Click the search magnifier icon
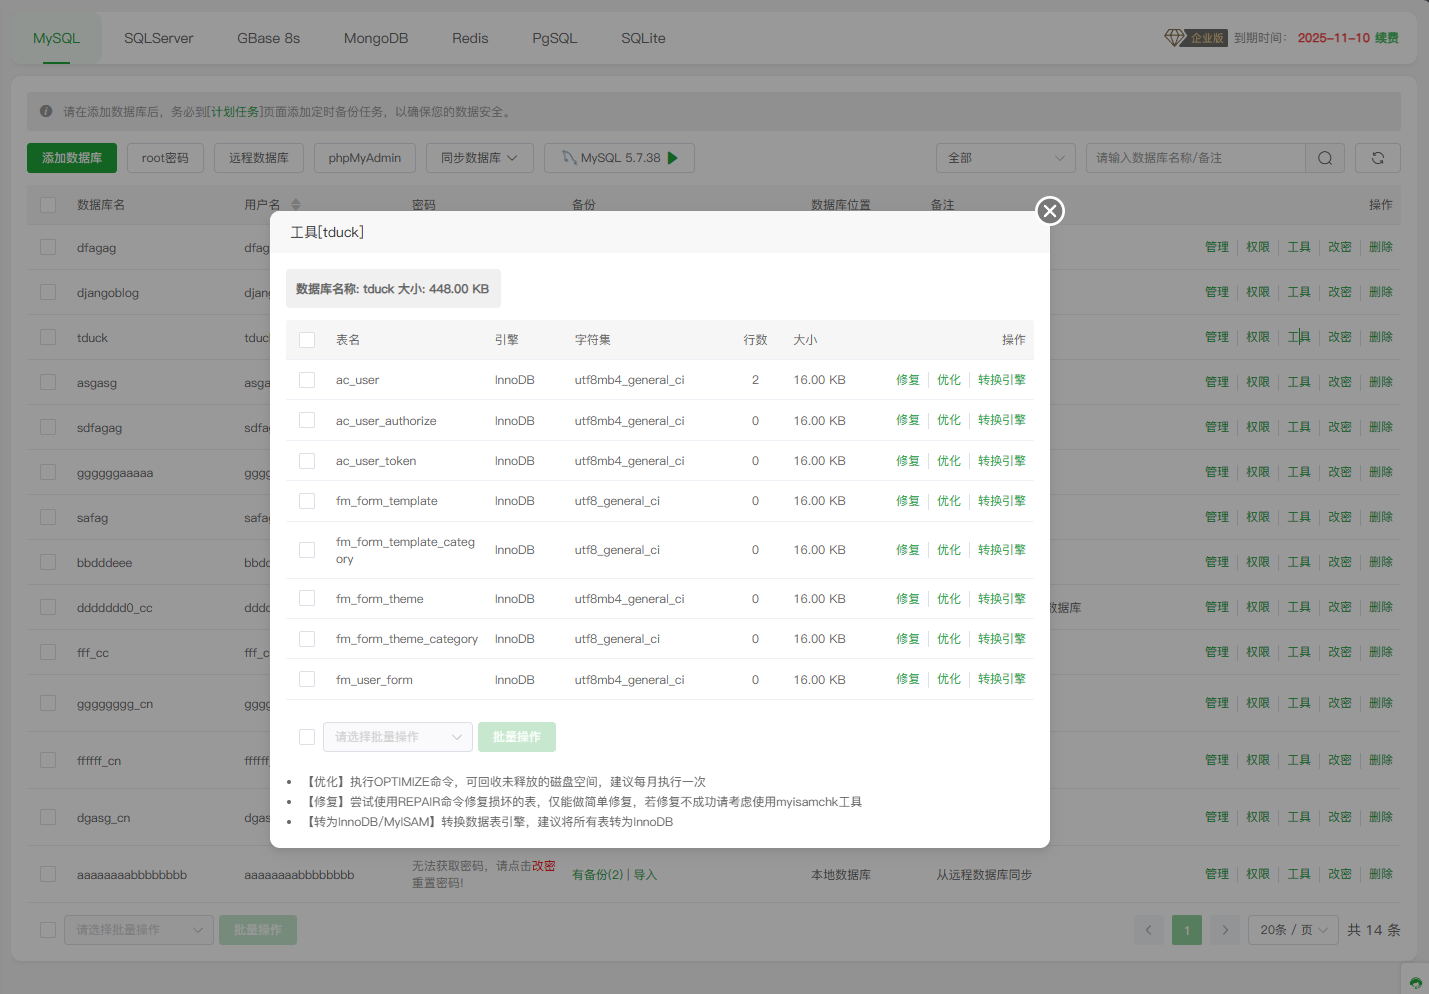Viewport: 1429px width, 994px height. point(1324,158)
